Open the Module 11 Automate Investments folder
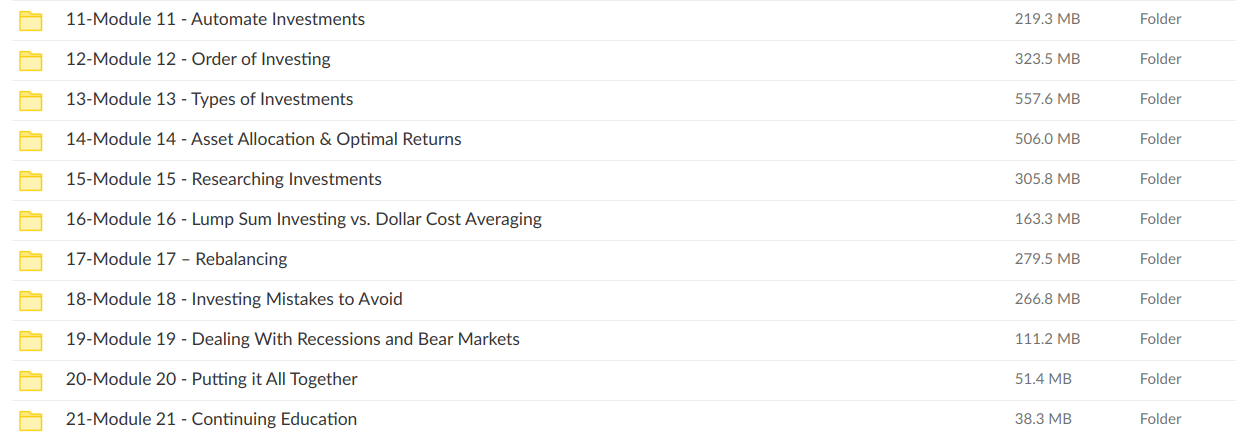 point(215,19)
